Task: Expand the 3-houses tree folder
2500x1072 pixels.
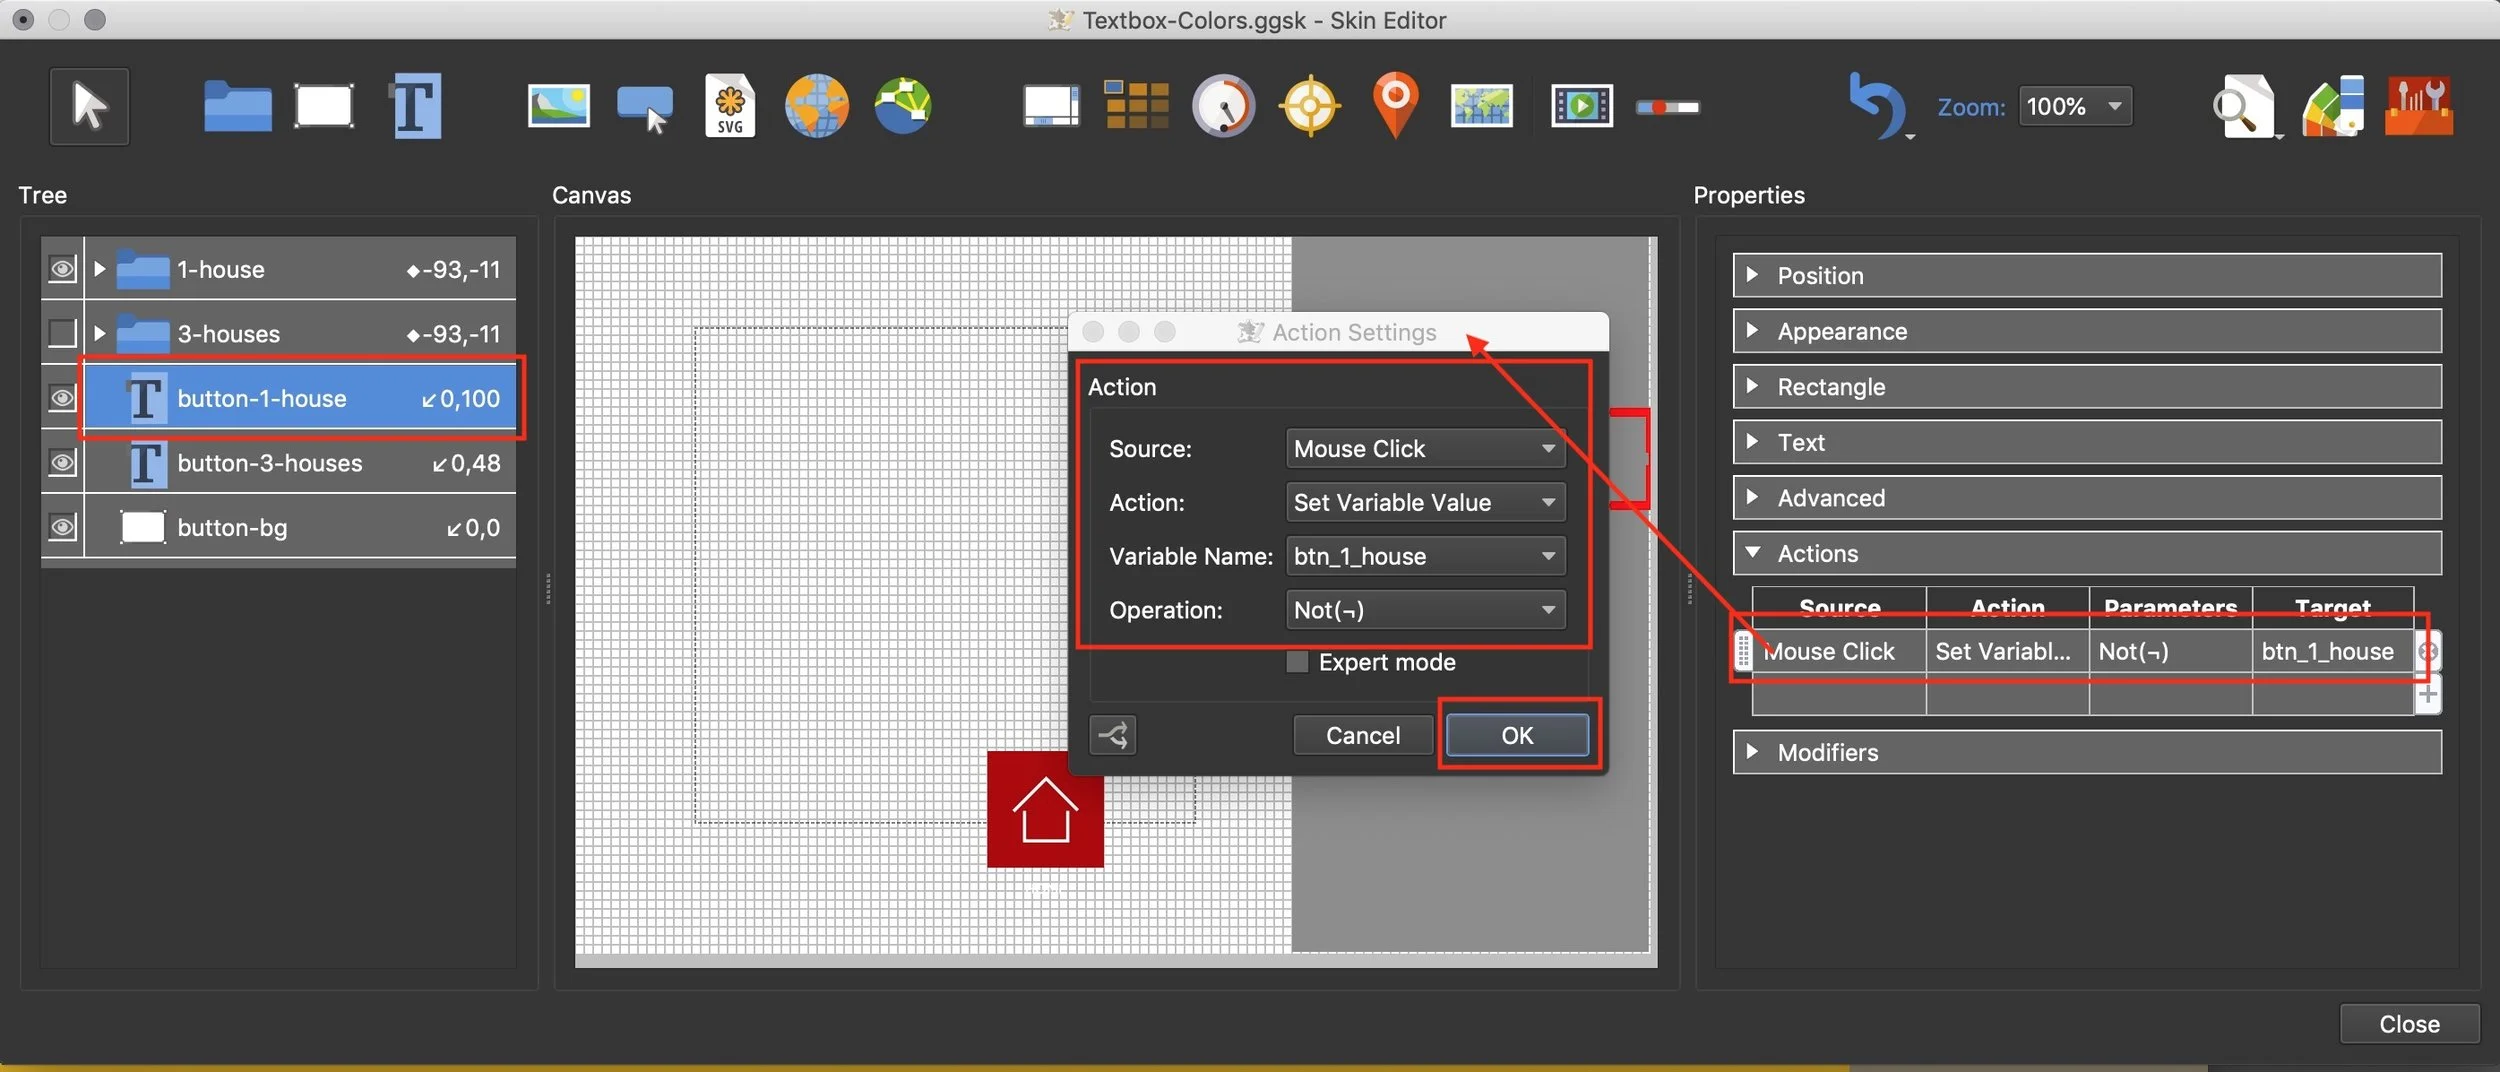Action: click(99, 332)
